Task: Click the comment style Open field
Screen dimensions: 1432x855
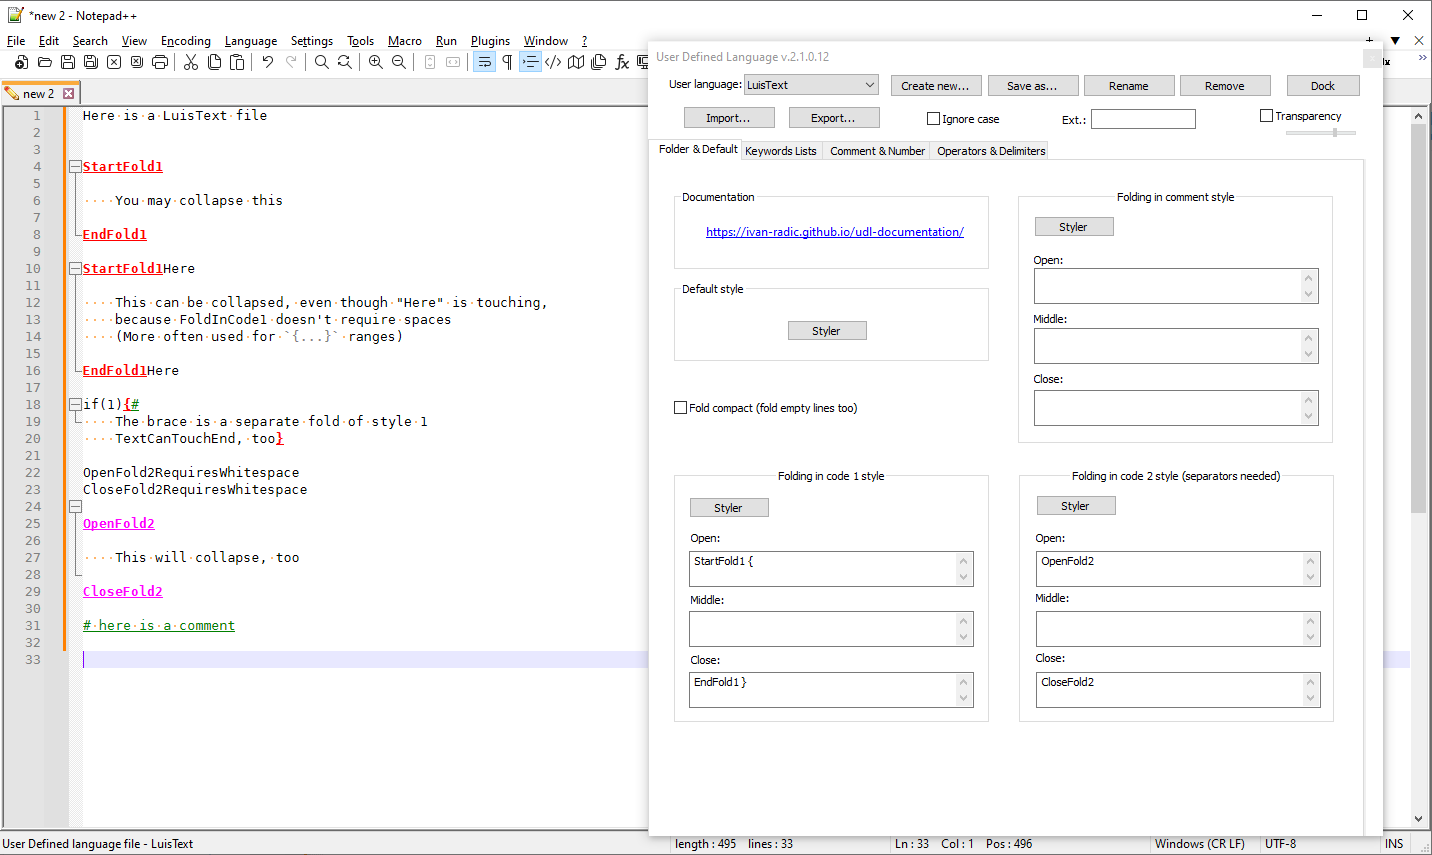Action: [x=1176, y=286]
